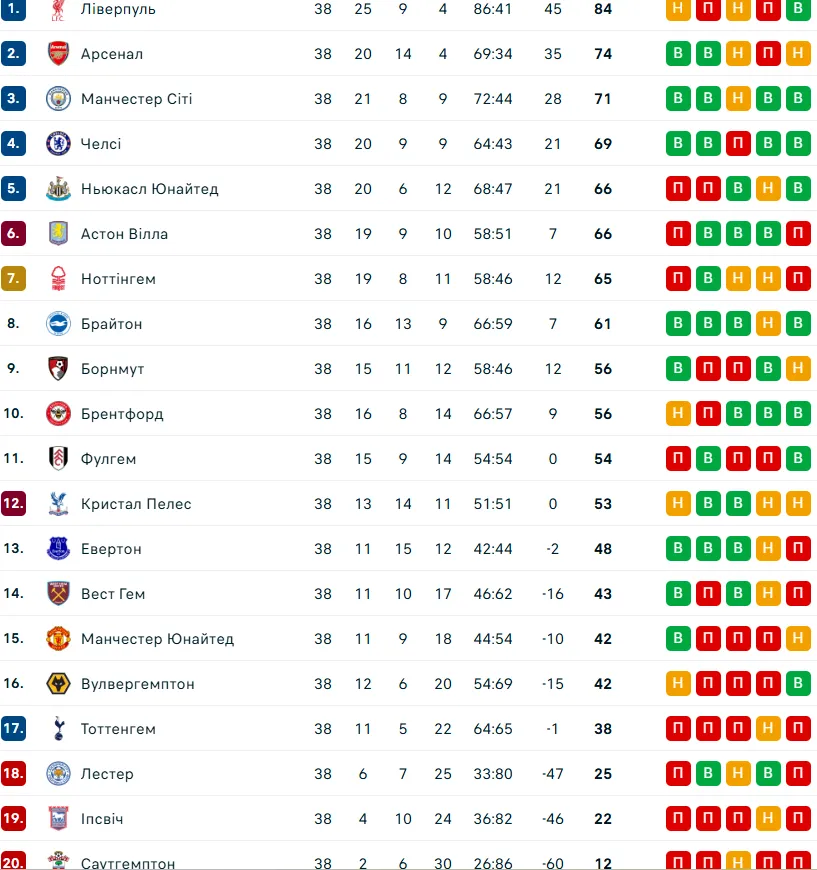Click the red position 18 badge
The height and width of the screenshot is (870, 817).
pyautogui.click(x=13, y=773)
